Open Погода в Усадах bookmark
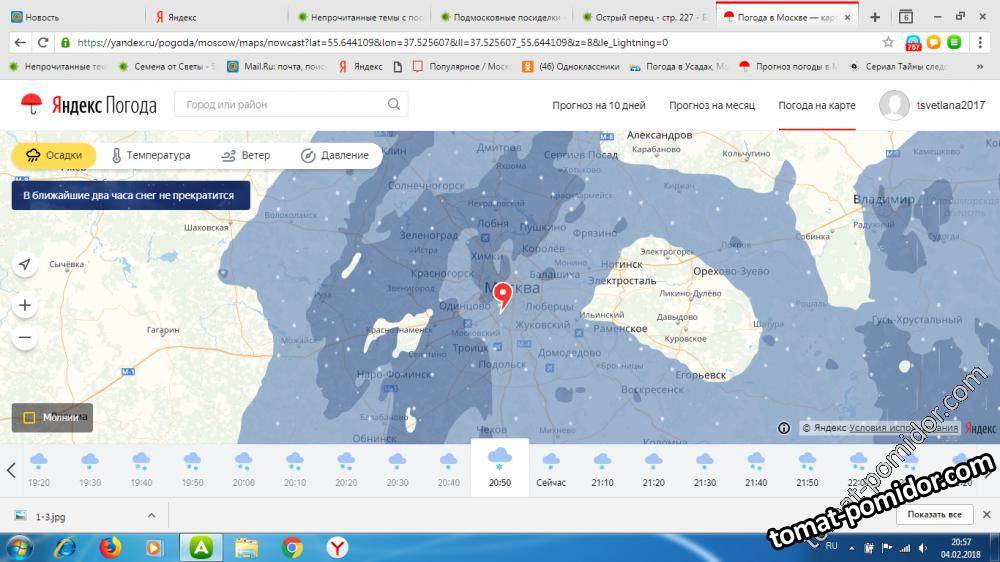The image size is (1000, 562). [678, 66]
